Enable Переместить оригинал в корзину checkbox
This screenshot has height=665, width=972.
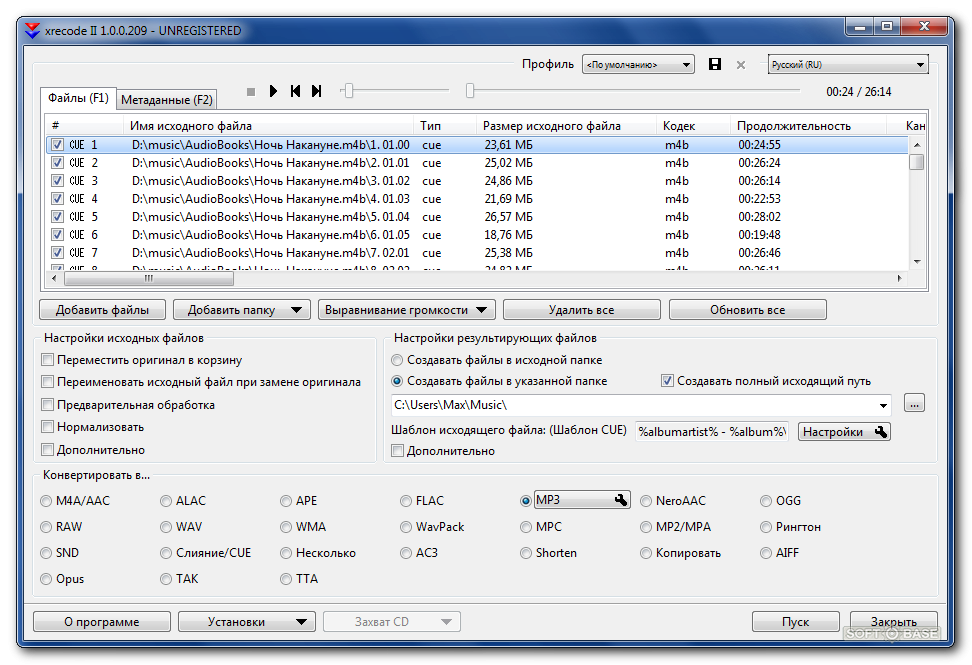(x=47, y=359)
